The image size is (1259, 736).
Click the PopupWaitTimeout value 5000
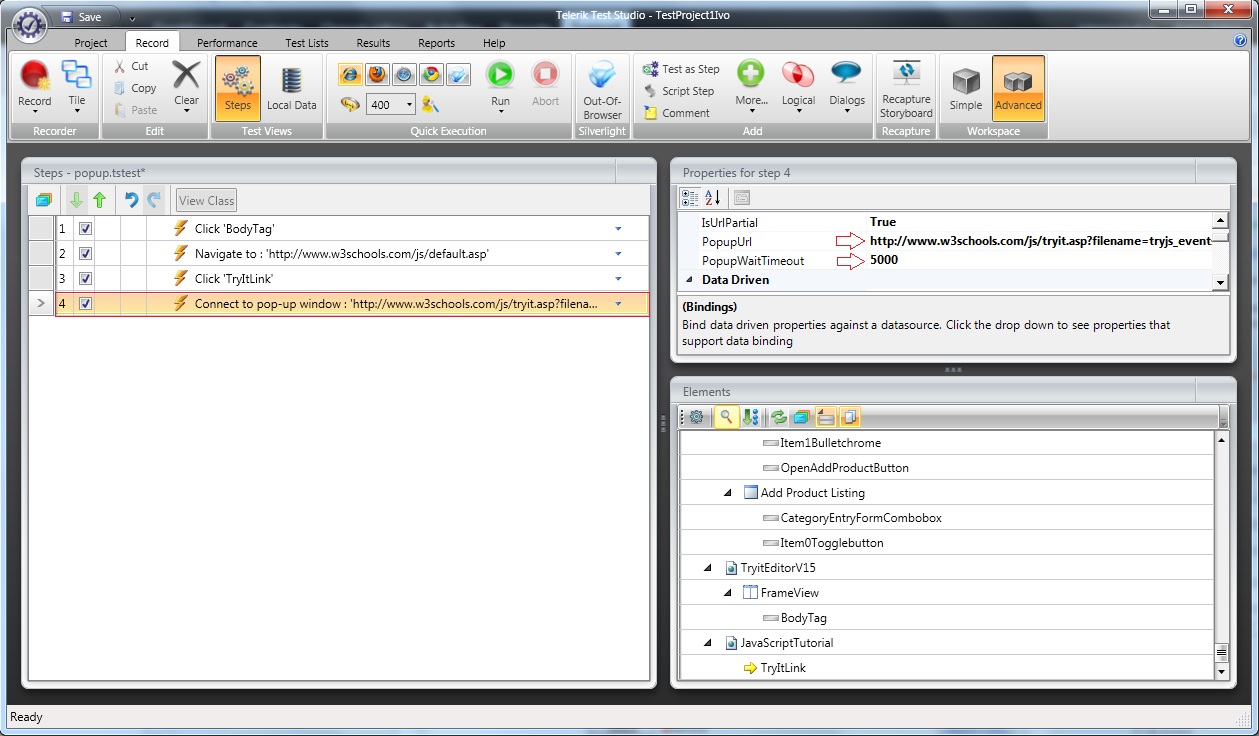click(884, 261)
